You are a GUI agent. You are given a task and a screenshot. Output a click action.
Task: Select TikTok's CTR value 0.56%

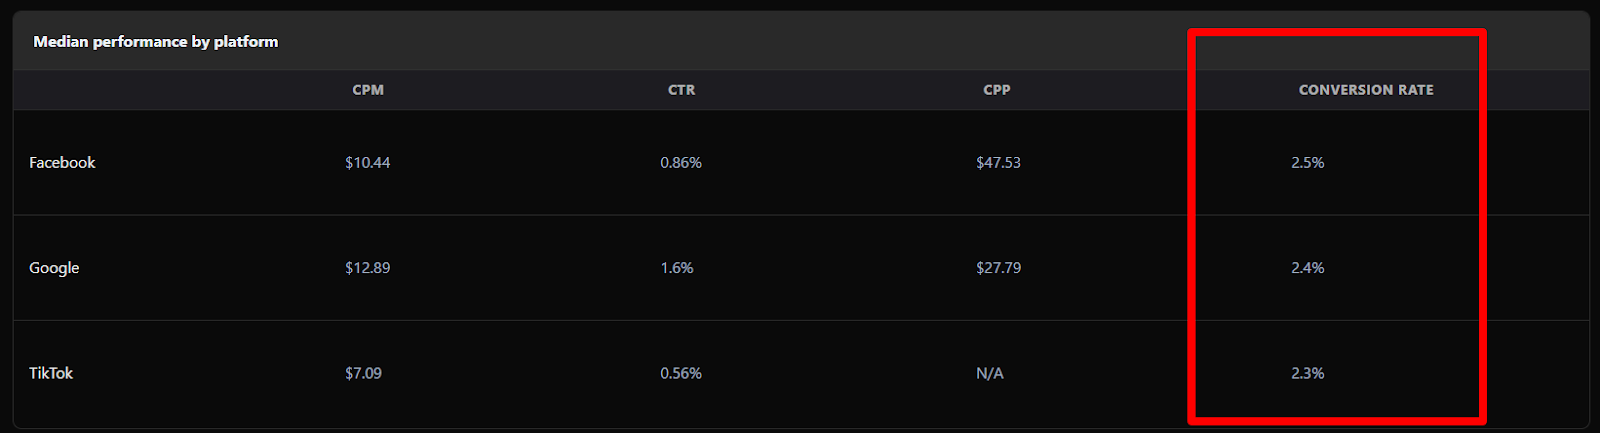(x=681, y=373)
